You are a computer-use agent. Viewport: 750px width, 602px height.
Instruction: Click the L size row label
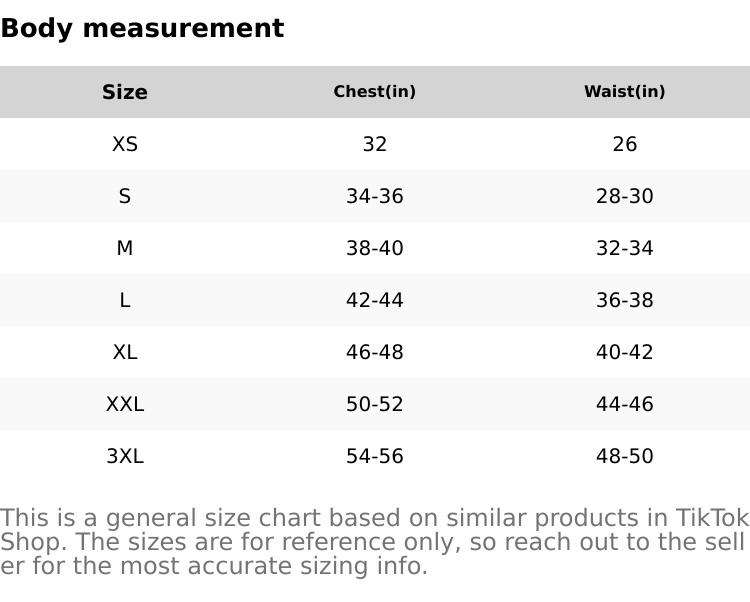(125, 300)
